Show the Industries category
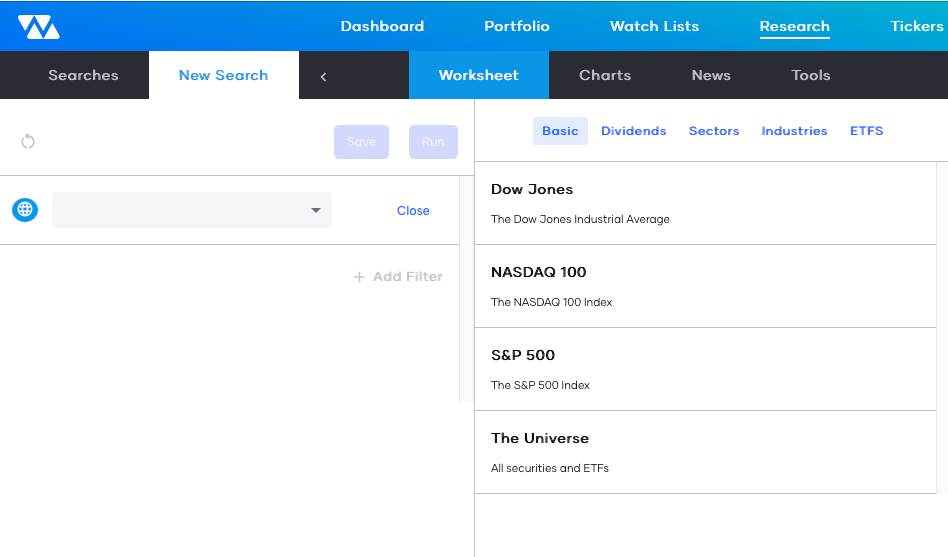The width and height of the screenshot is (948, 557). pos(794,131)
